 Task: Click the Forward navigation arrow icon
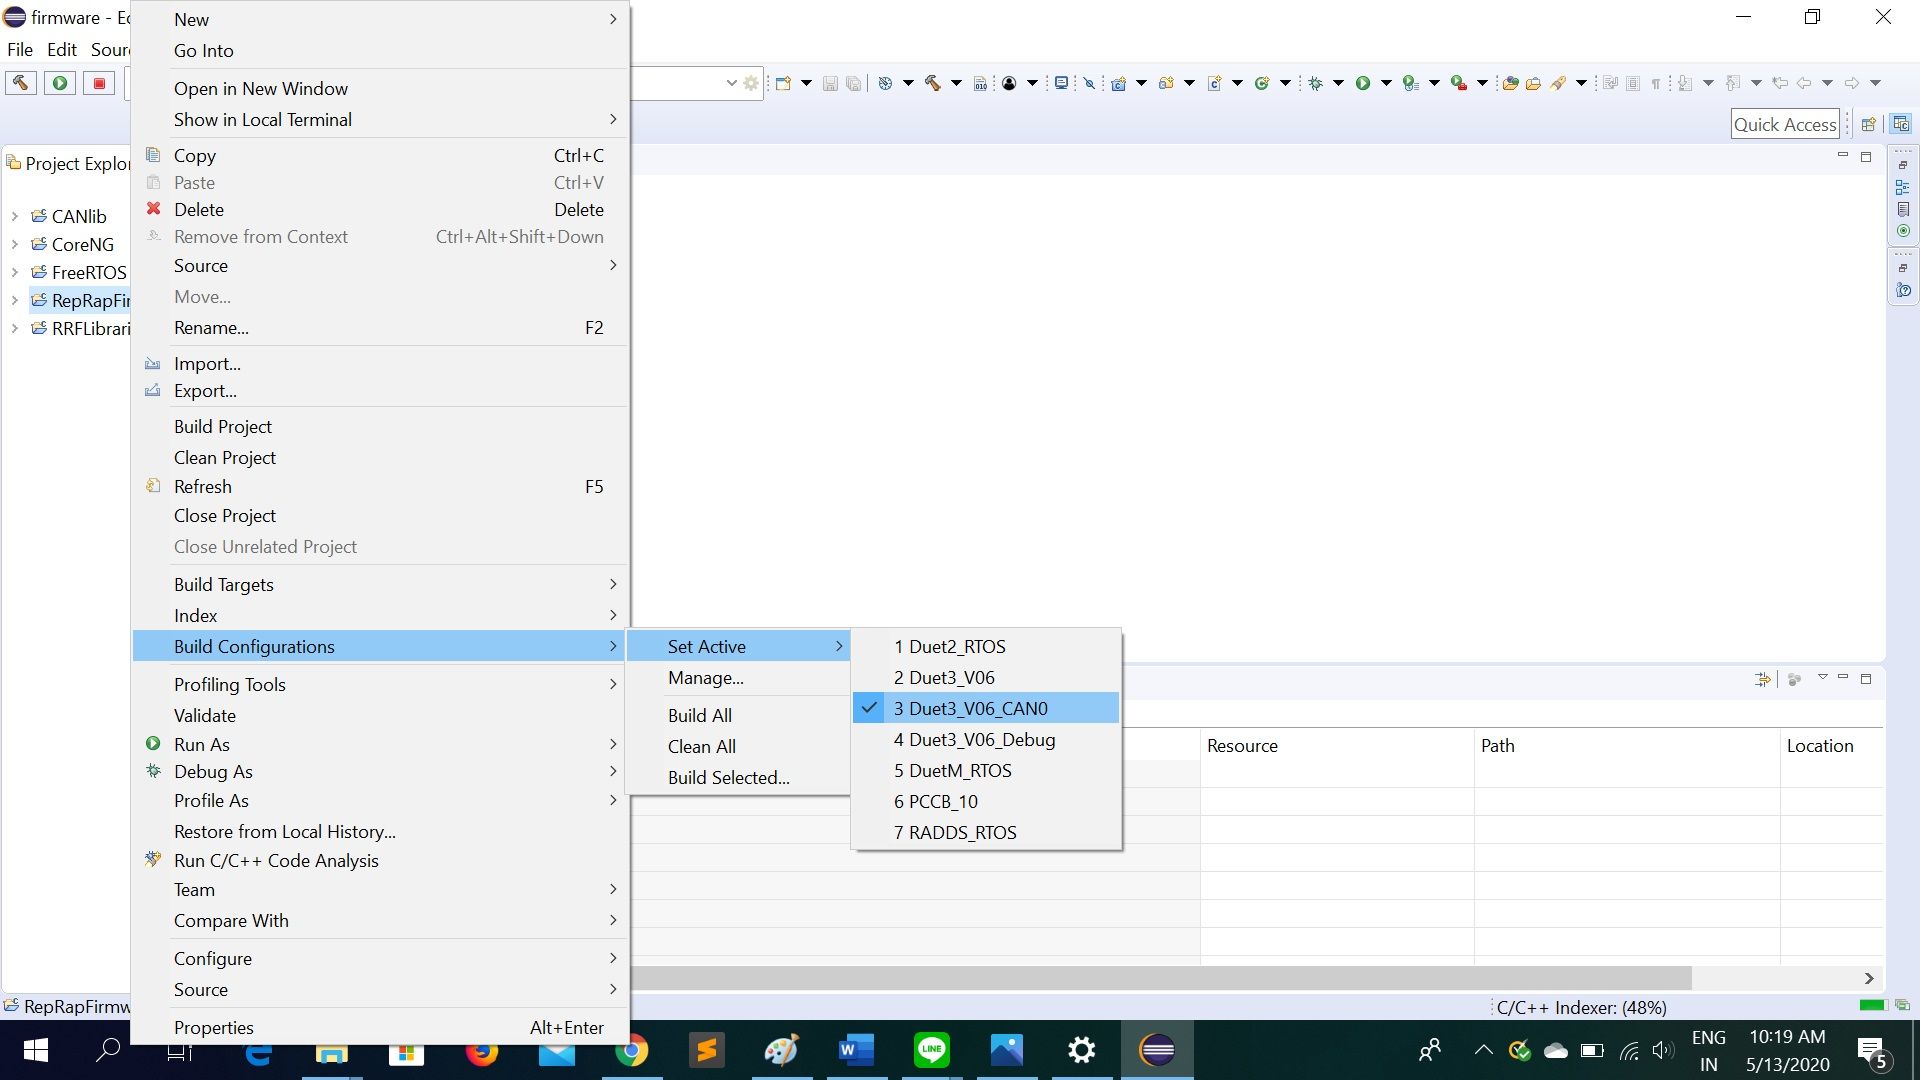[x=1852, y=83]
